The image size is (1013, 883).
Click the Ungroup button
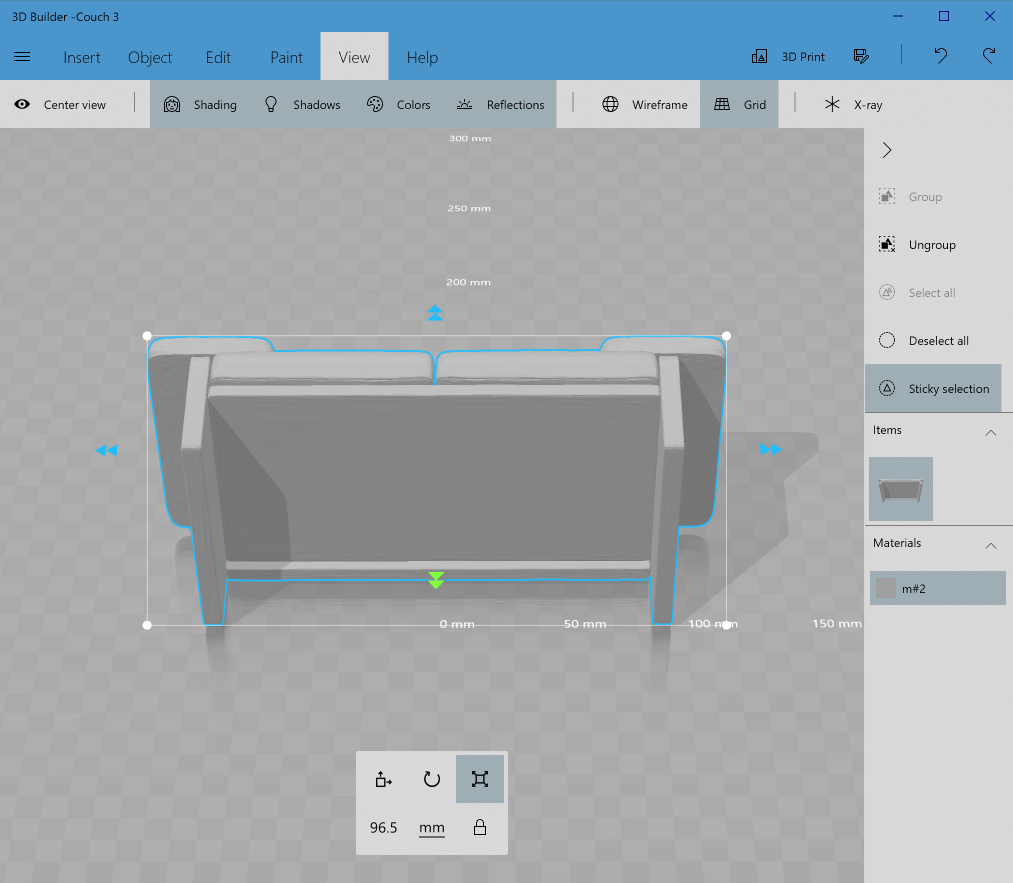click(x=918, y=245)
